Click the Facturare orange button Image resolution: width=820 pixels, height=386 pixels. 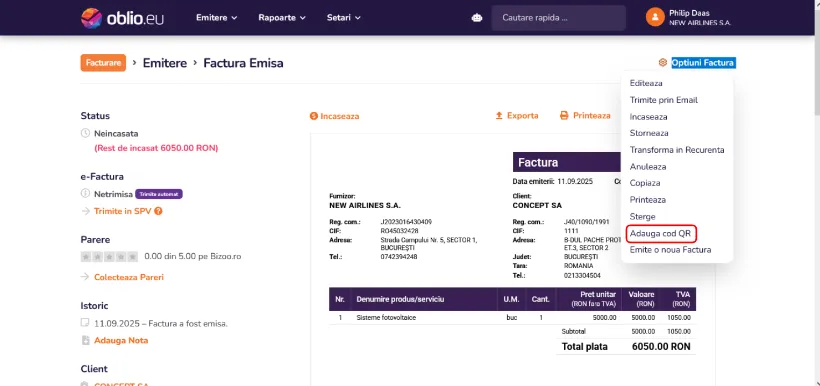pyautogui.click(x=103, y=63)
